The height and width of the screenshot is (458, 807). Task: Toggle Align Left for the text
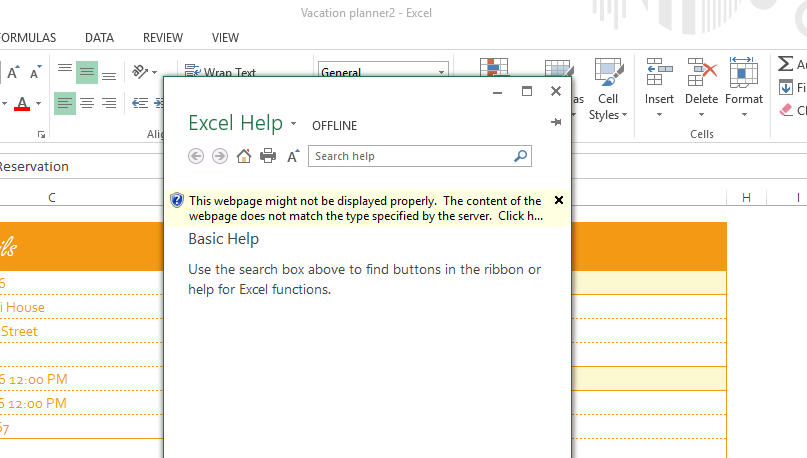pos(65,103)
